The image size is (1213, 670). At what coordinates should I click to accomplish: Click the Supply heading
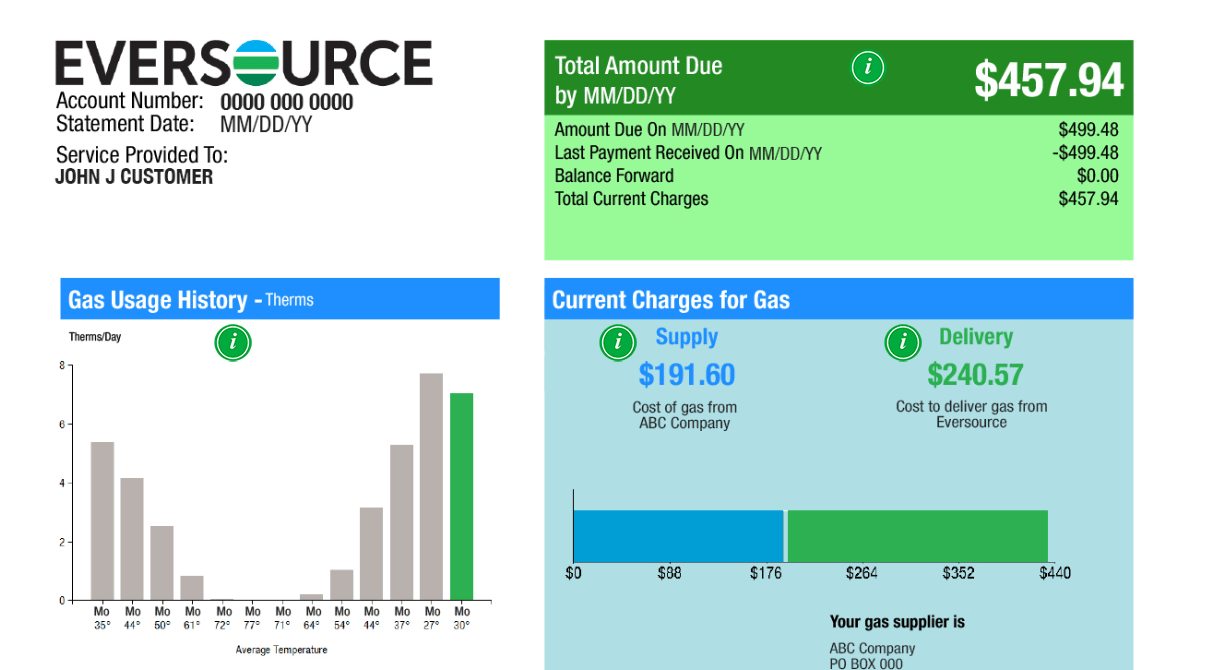click(687, 337)
